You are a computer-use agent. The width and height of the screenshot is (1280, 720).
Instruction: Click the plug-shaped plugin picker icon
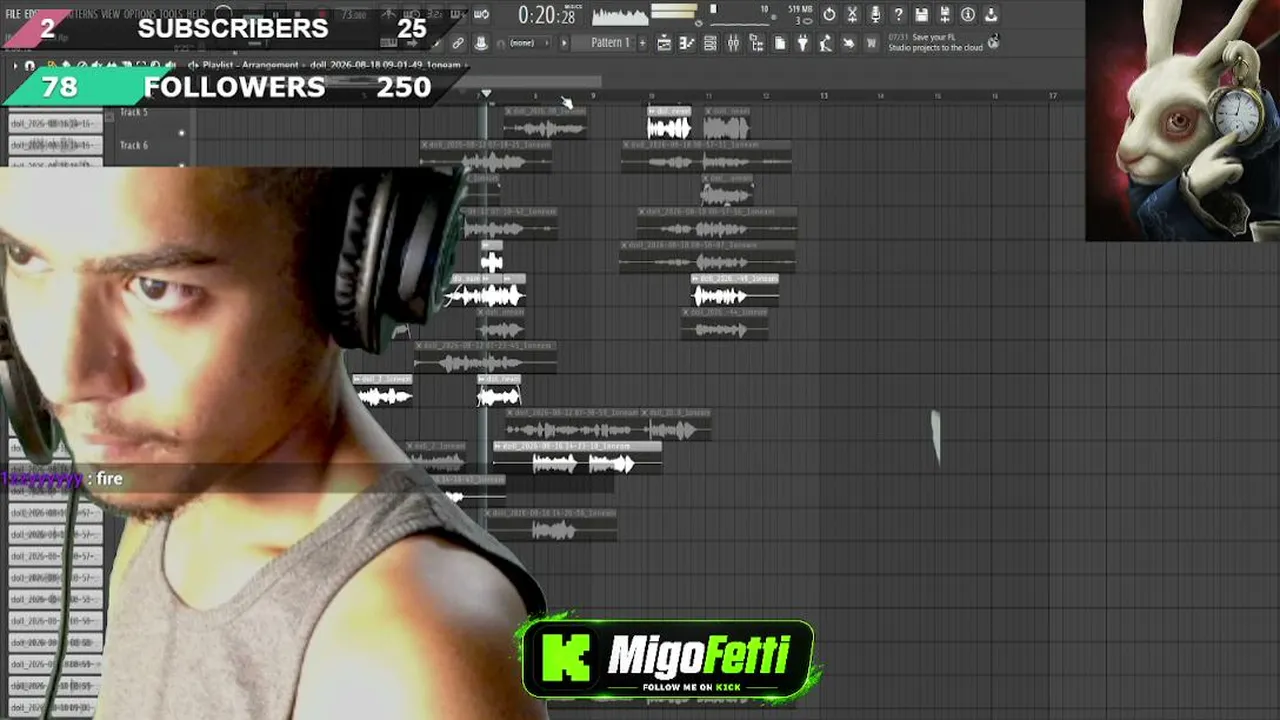(x=802, y=43)
